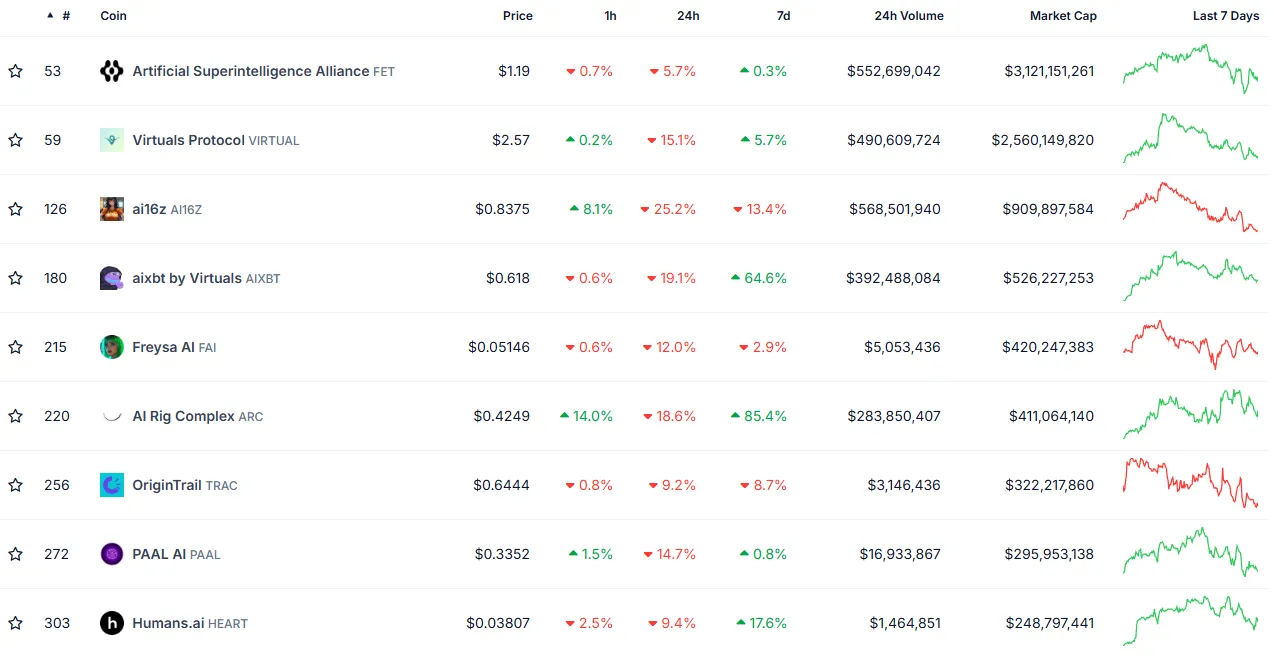Click the Virtuals Protocol logo icon
This screenshot has height=657, width=1274.
pos(112,140)
